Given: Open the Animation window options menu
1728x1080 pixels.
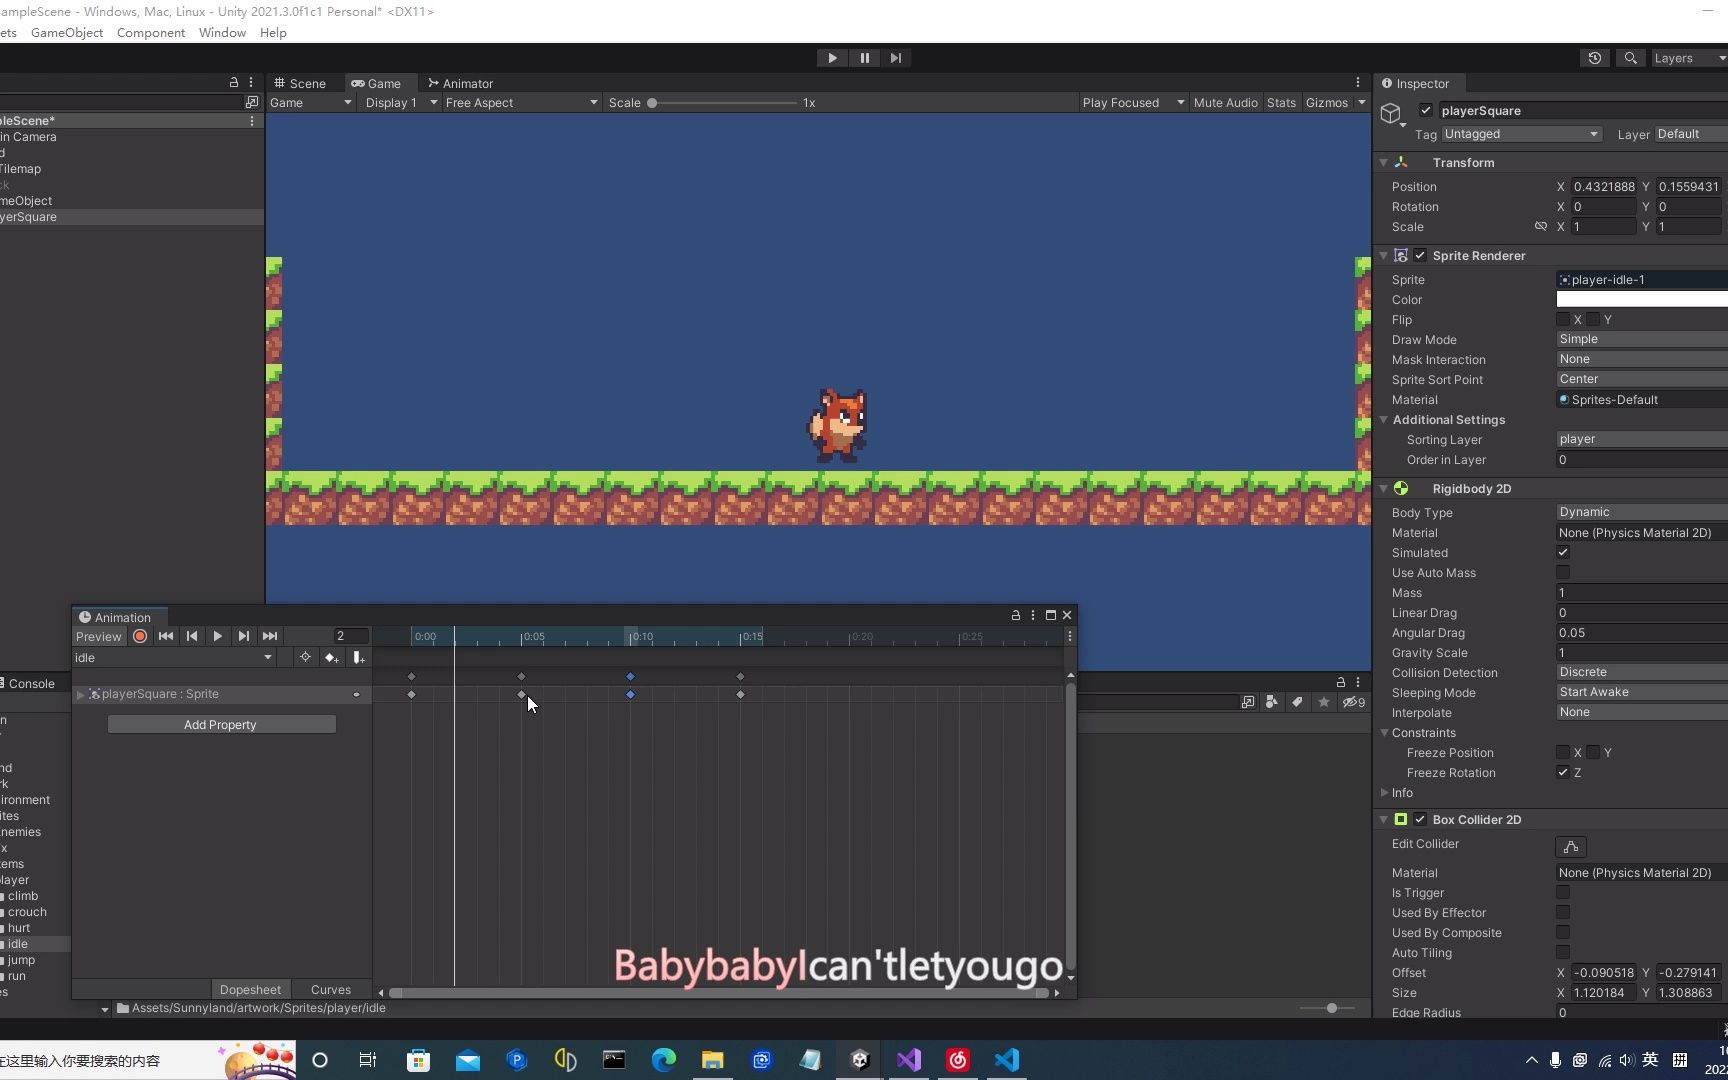Looking at the screenshot, I should (1033, 615).
